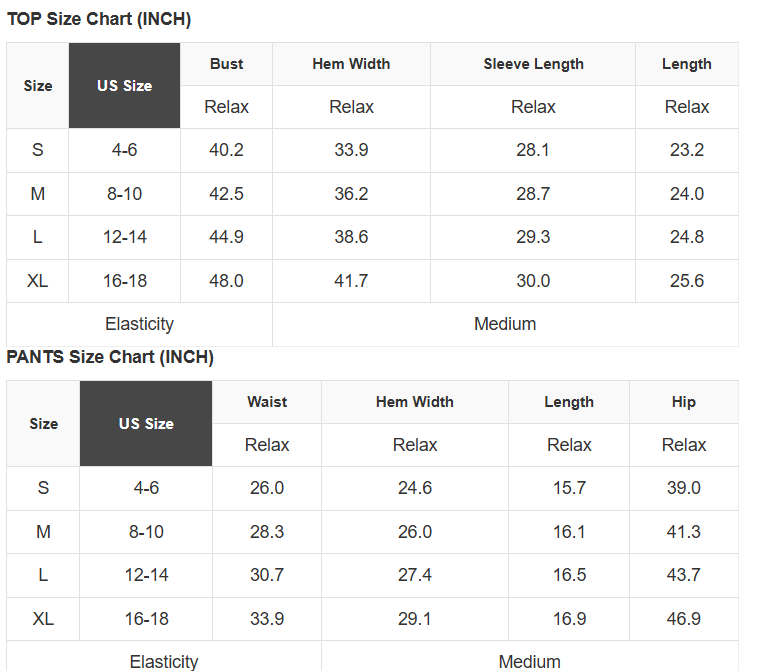784x671 pixels.
Task: Click the Waist column header
Action: pos(267,402)
